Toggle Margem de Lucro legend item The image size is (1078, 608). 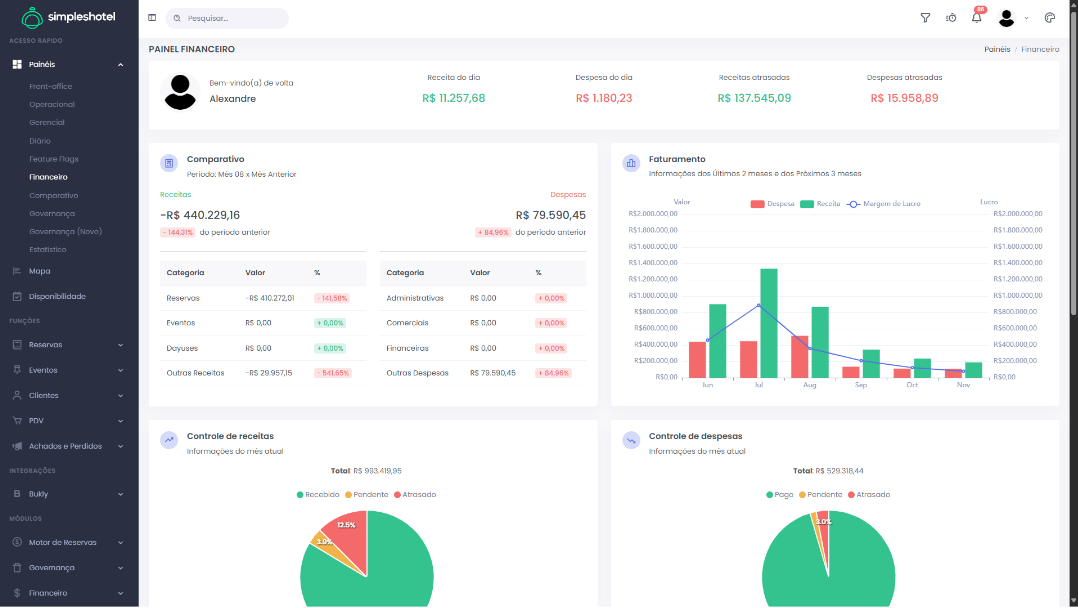(x=883, y=204)
